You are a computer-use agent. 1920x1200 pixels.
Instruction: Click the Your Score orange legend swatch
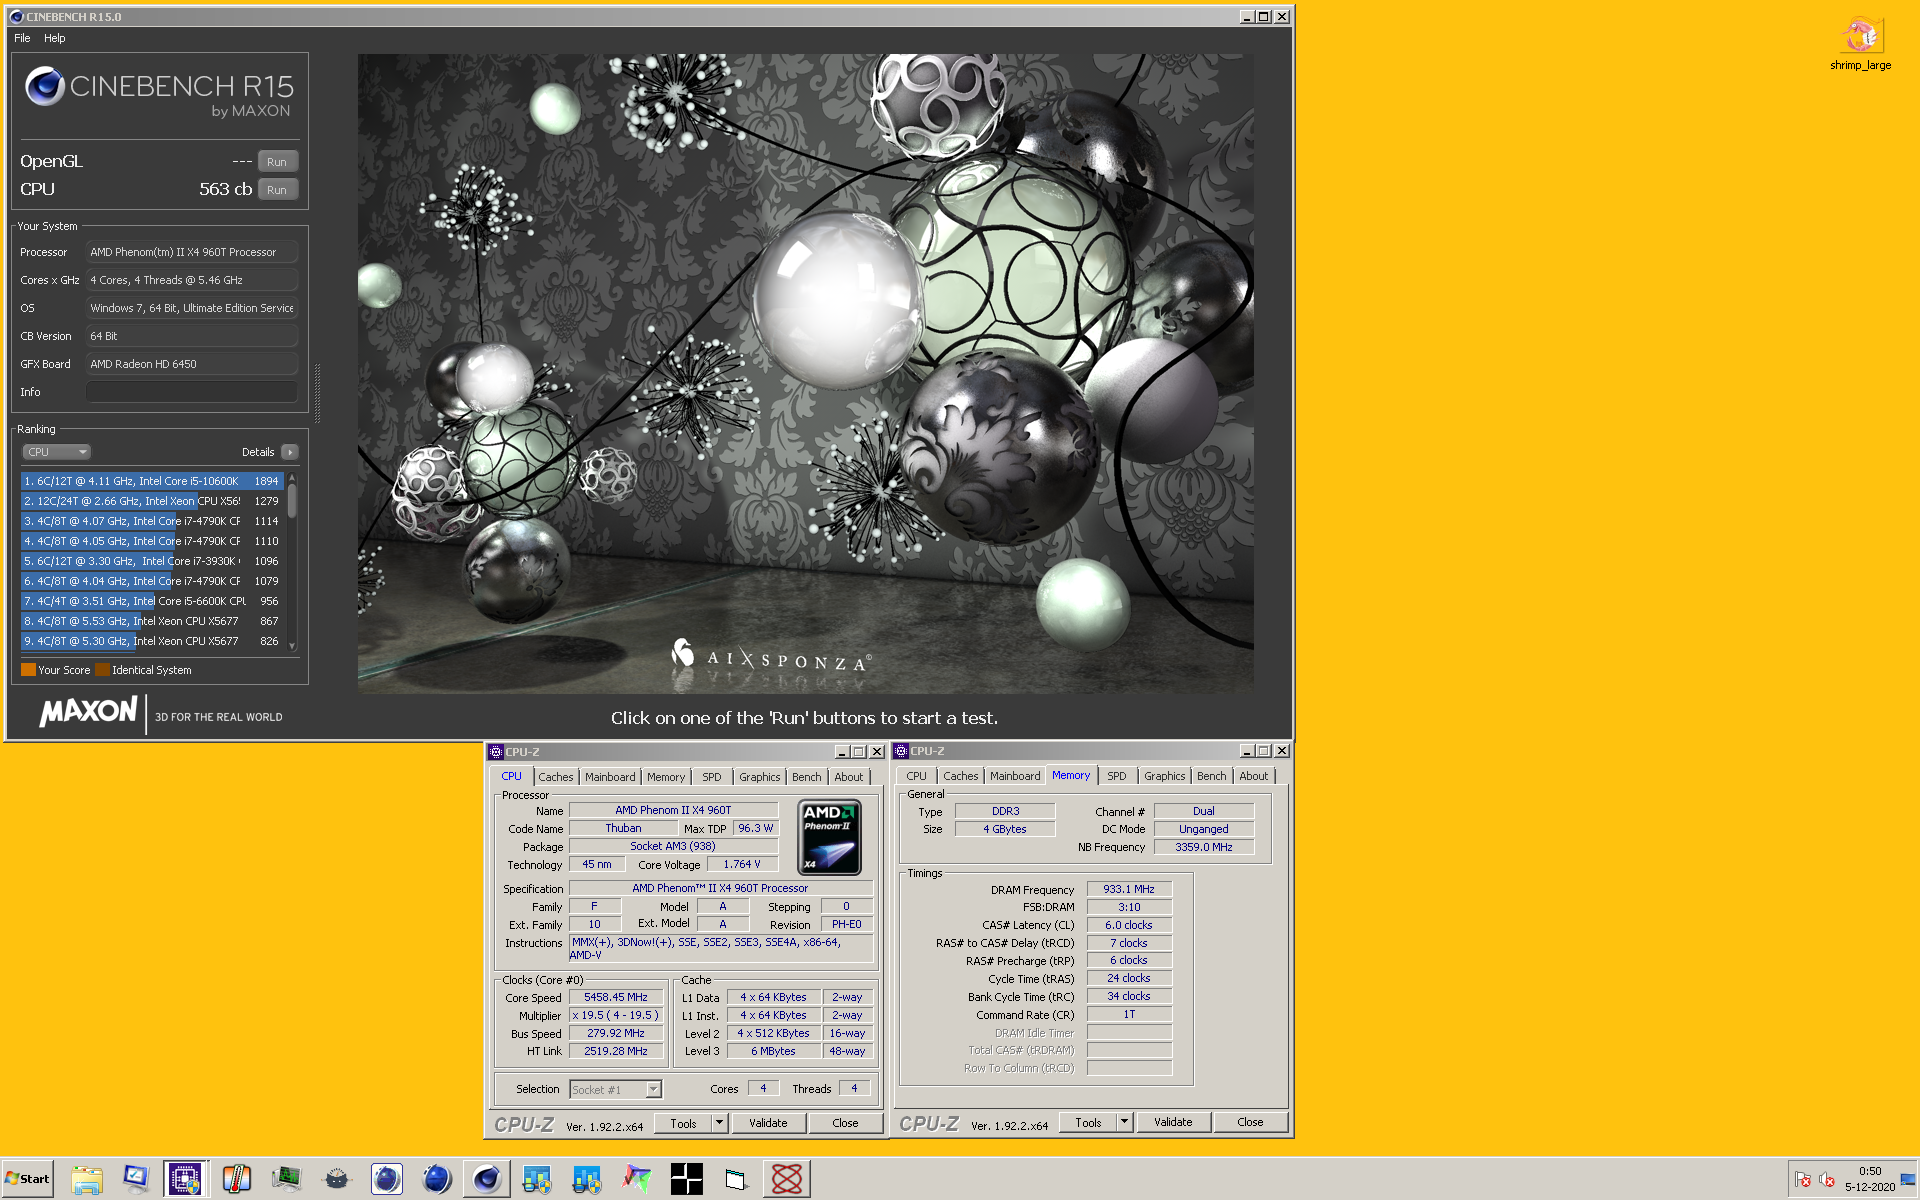point(28,670)
